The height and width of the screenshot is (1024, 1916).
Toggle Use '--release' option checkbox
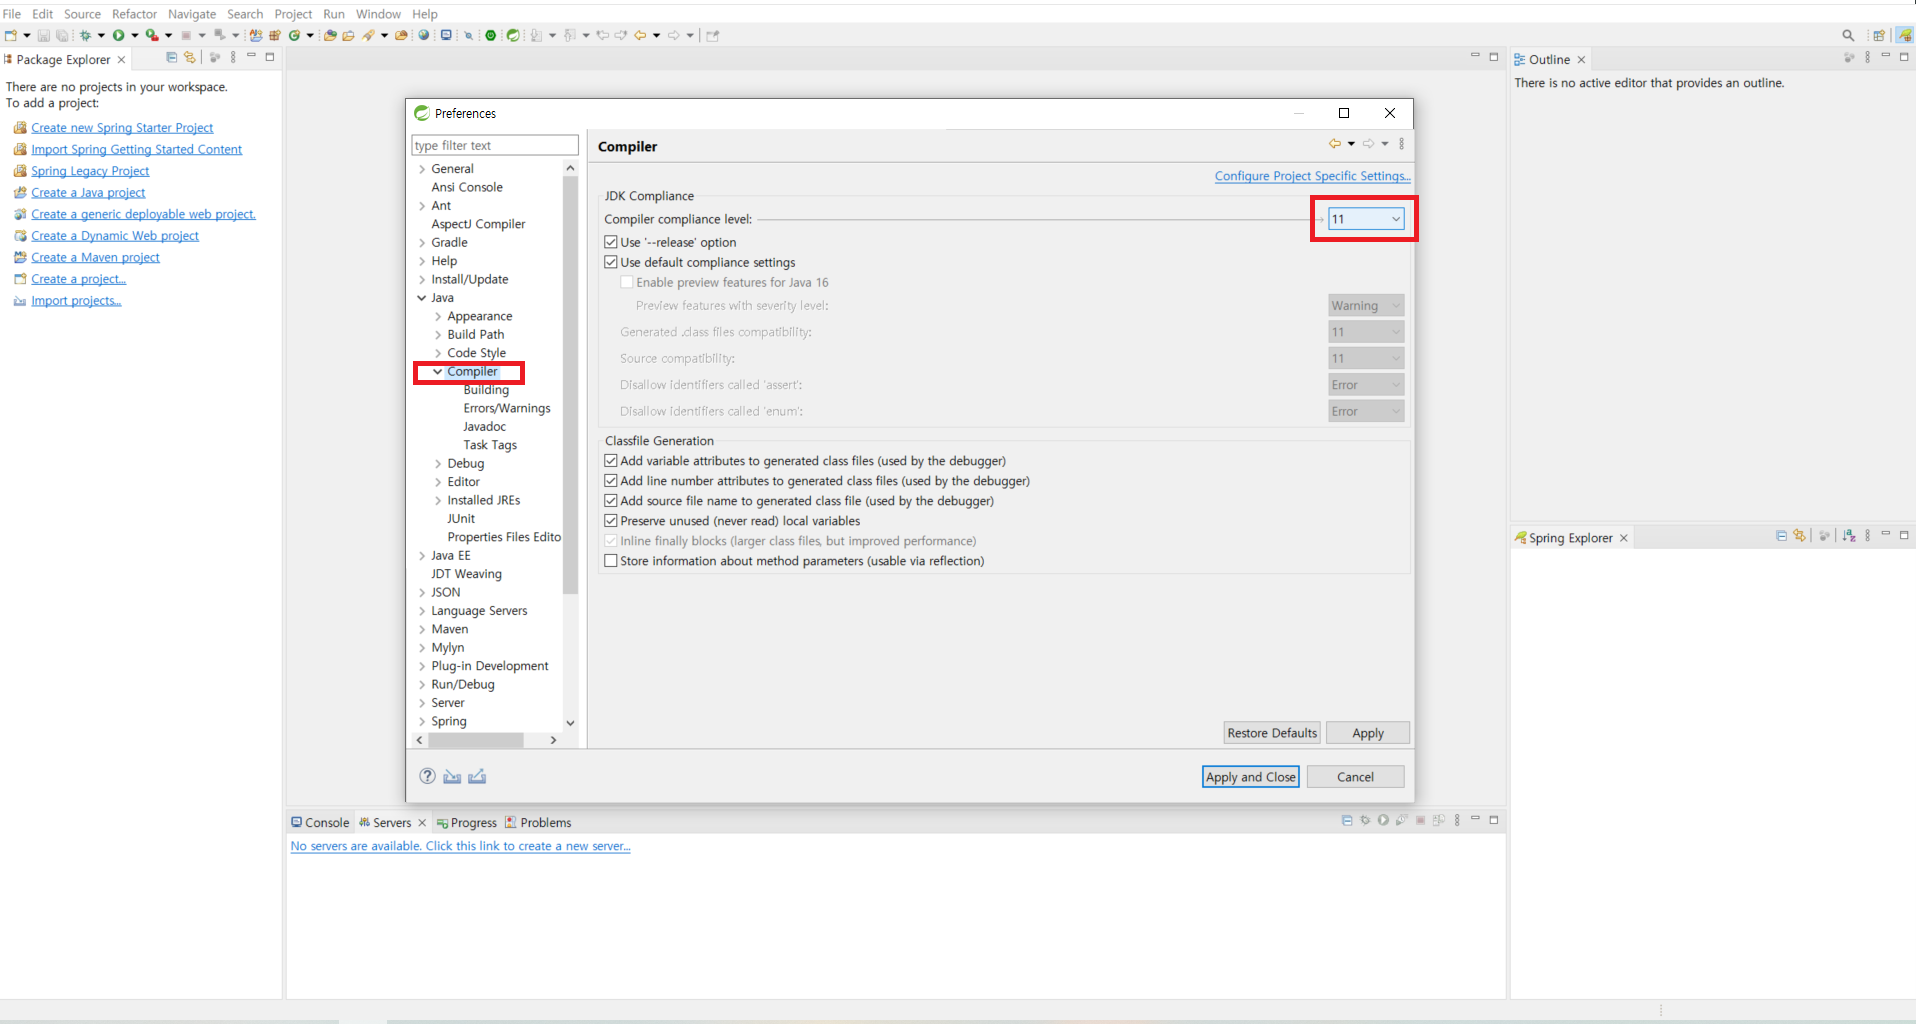pyautogui.click(x=611, y=242)
